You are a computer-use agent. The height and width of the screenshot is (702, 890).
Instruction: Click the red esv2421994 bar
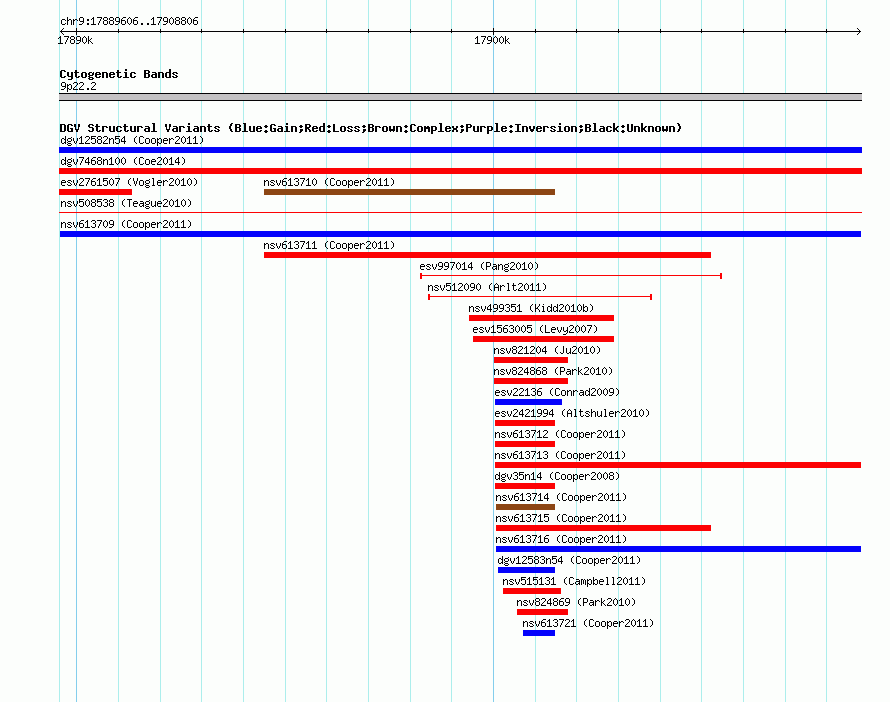pos(525,423)
